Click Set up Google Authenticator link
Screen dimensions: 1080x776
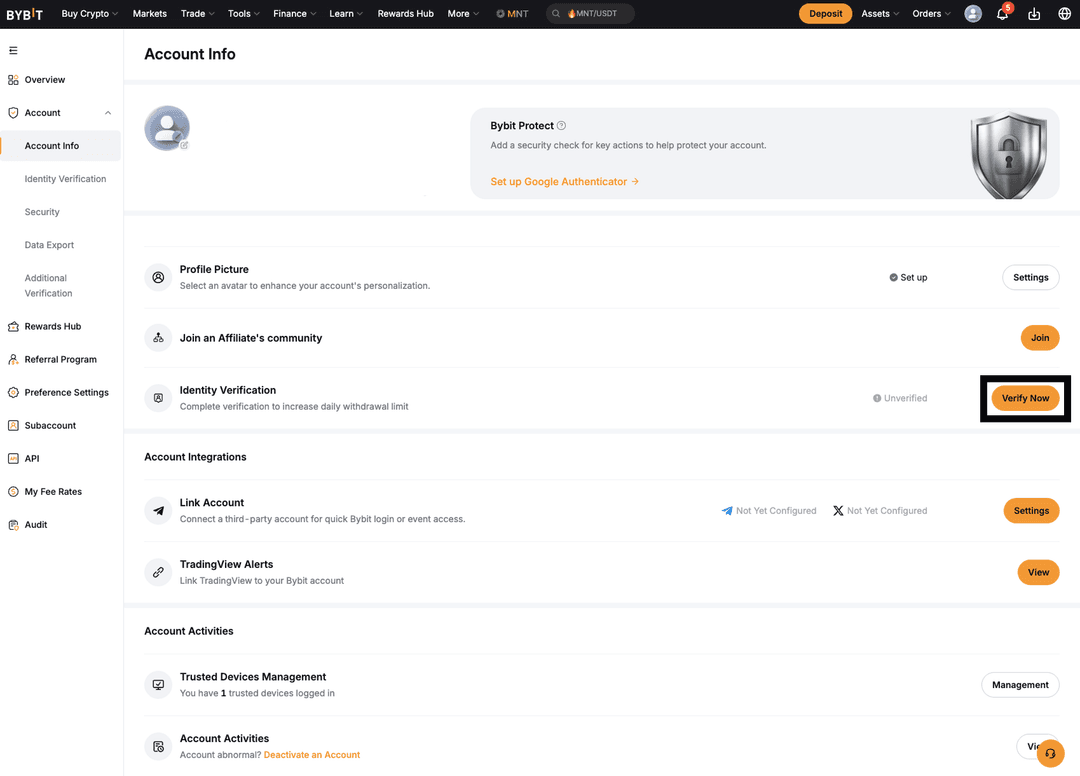pyautogui.click(x=564, y=182)
